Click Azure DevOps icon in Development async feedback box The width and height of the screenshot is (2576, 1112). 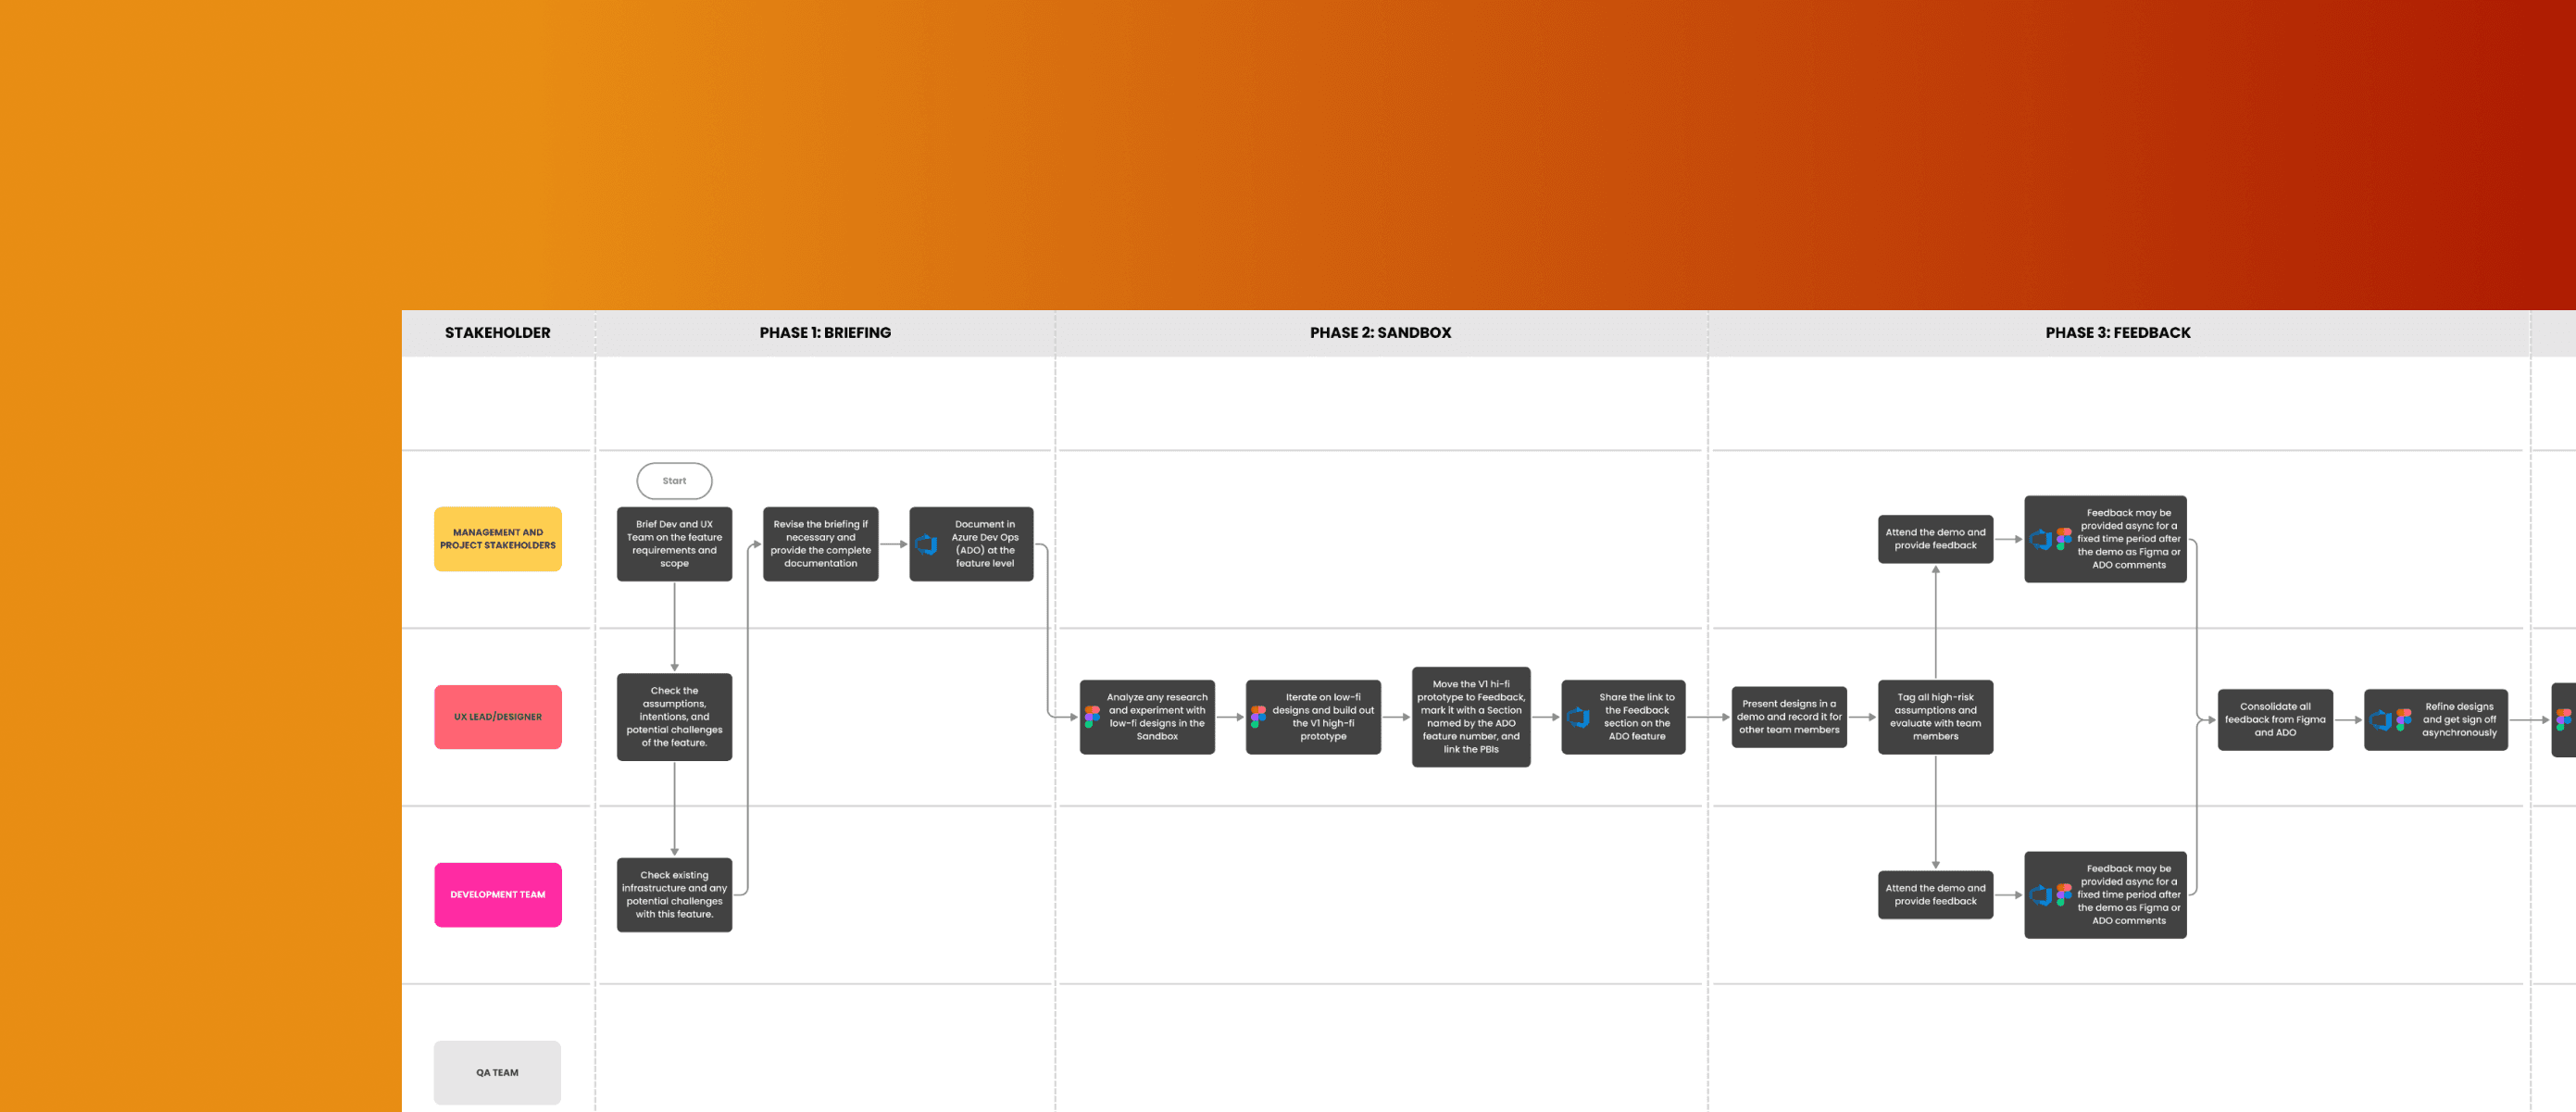pos(2041,895)
